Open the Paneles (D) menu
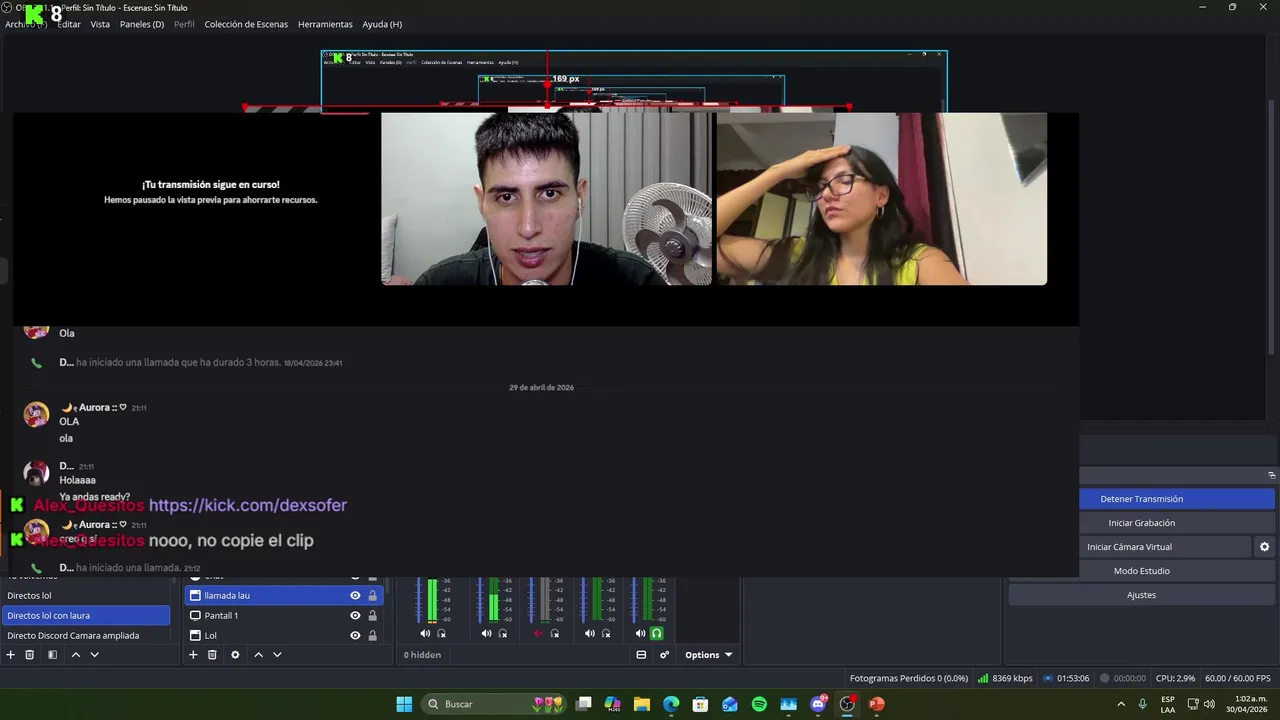1280x720 pixels. [142, 24]
